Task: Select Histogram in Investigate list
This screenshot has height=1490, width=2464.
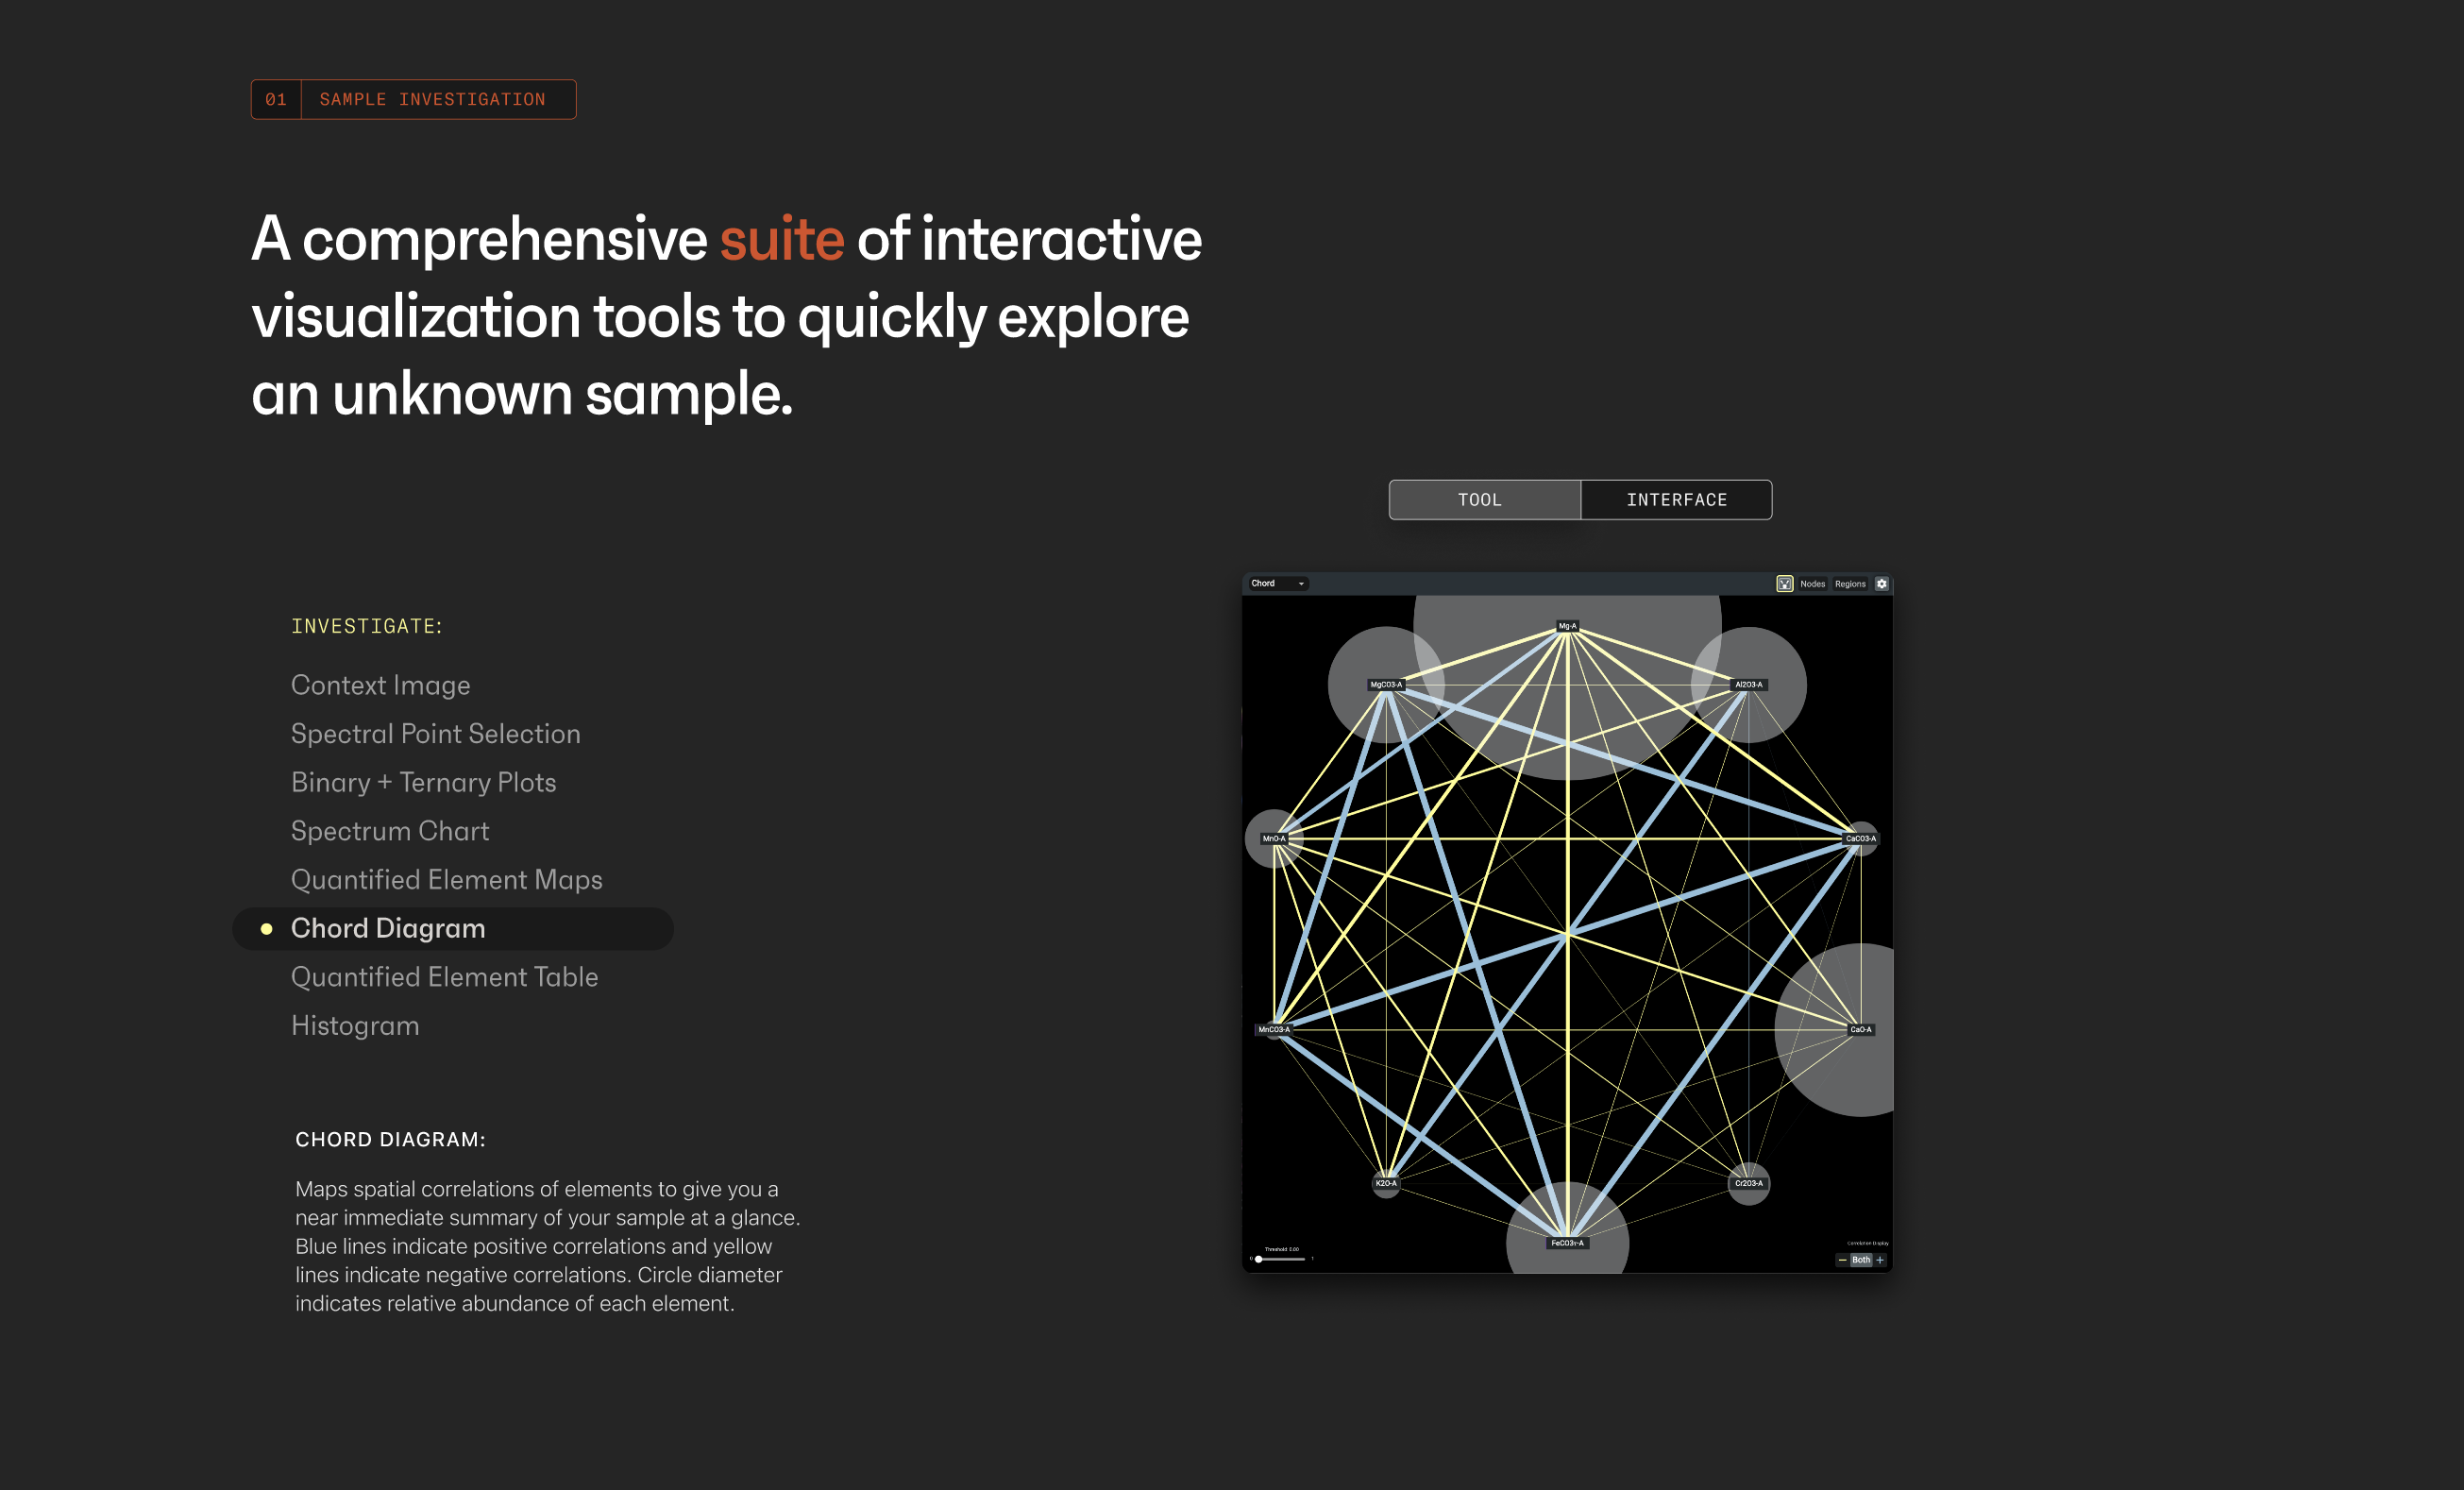Action: coord(355,1026)
